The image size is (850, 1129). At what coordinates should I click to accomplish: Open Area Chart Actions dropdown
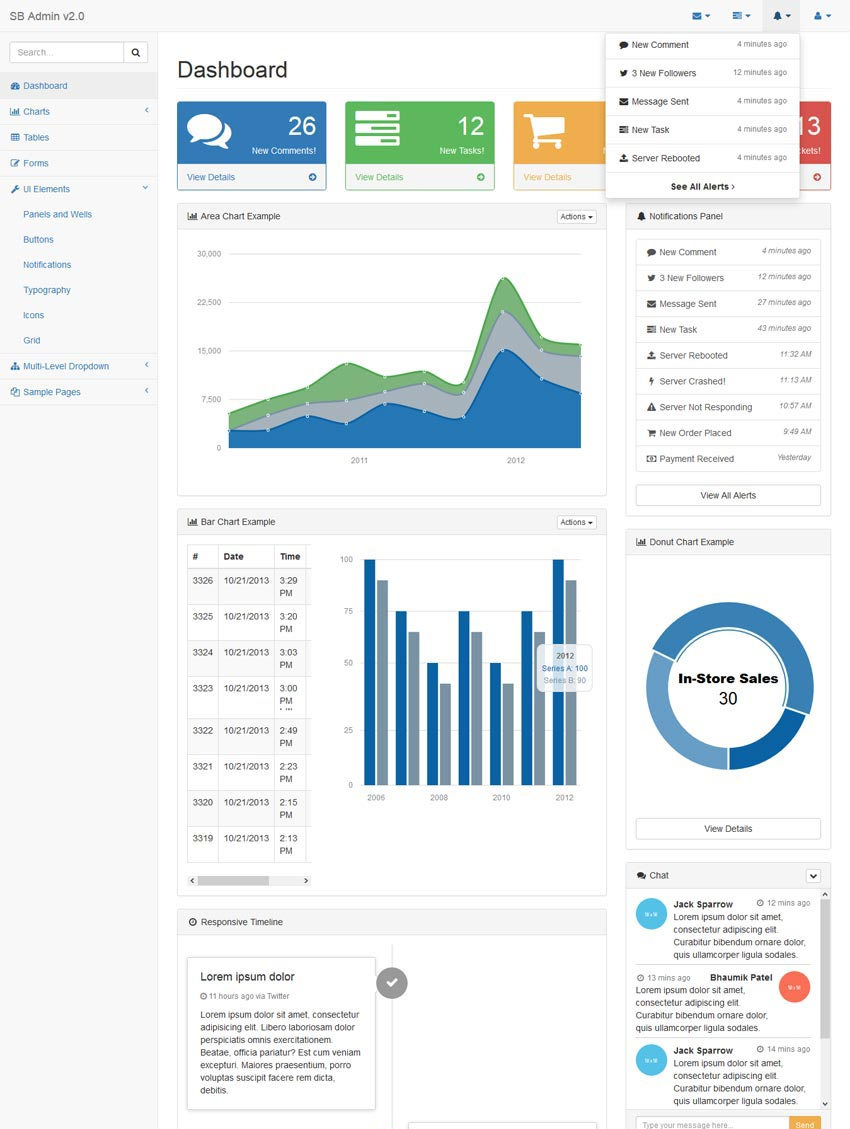tap(576, 216)
